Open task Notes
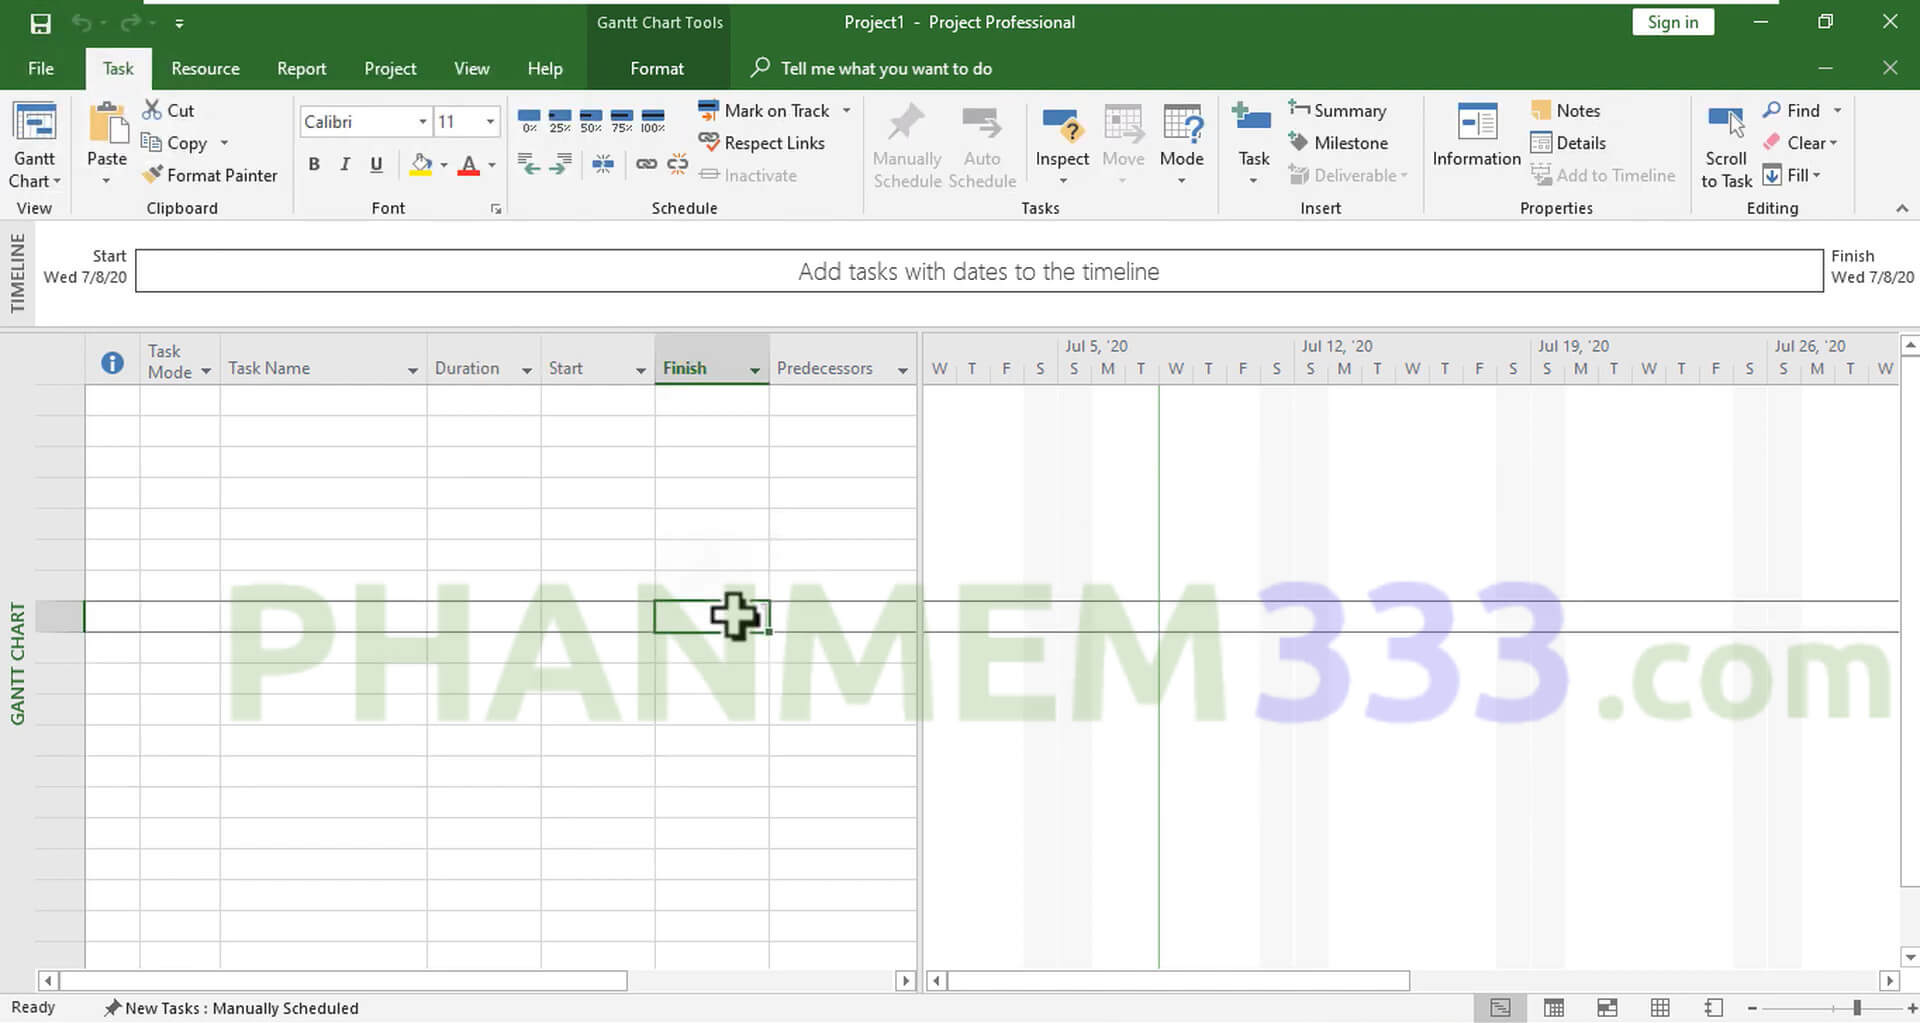The height and width of the screenshot is (1023, 1920). (x=1566, y=110)
